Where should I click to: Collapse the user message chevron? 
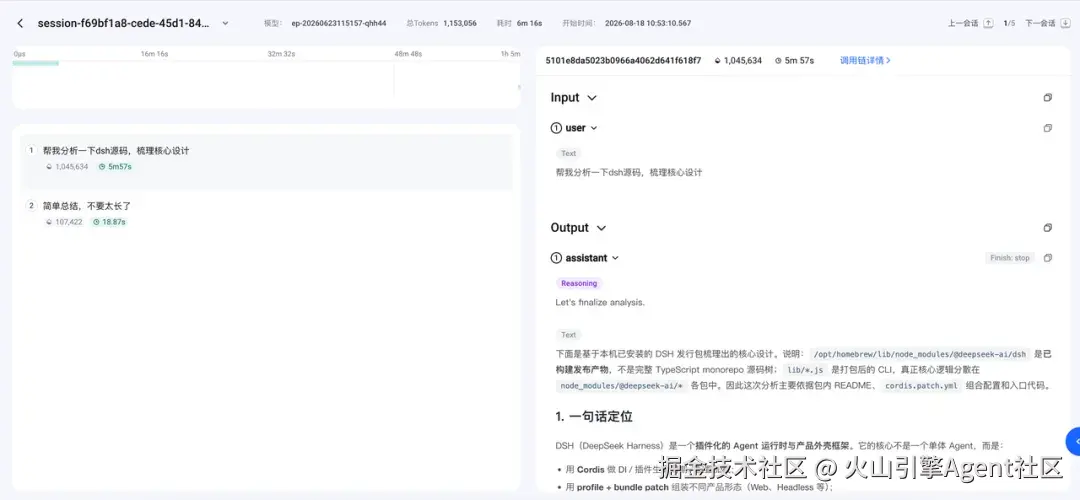click(594, 128)
